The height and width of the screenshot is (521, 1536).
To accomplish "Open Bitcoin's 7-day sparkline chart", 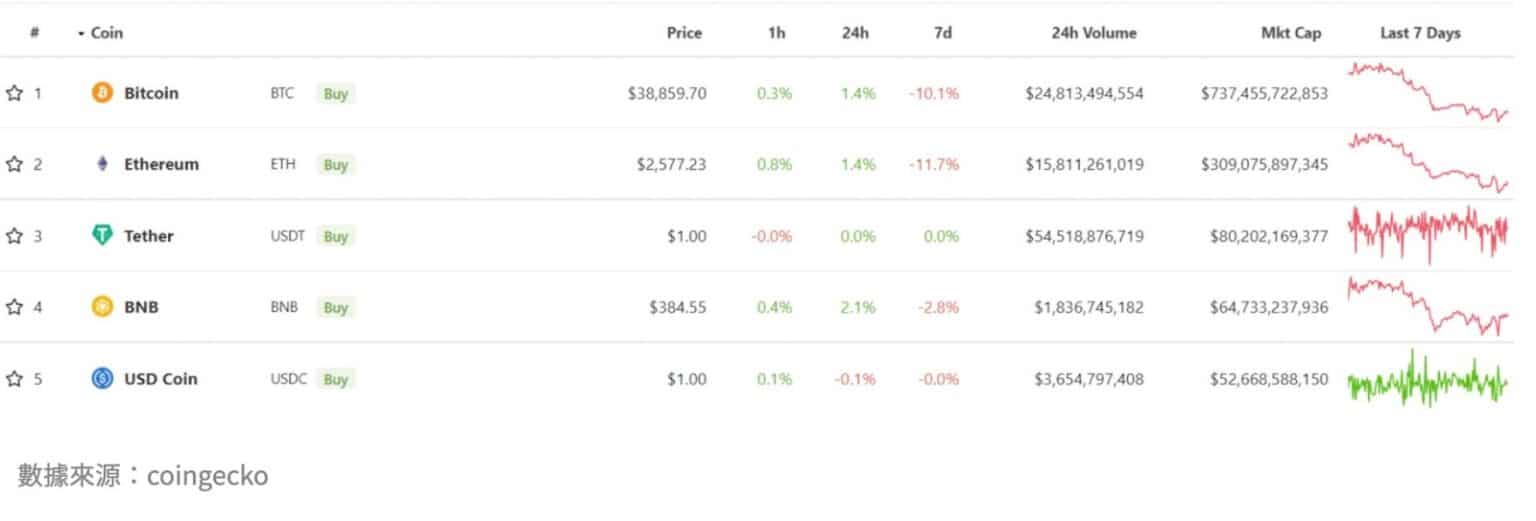I will click(x=1427, y=92).
